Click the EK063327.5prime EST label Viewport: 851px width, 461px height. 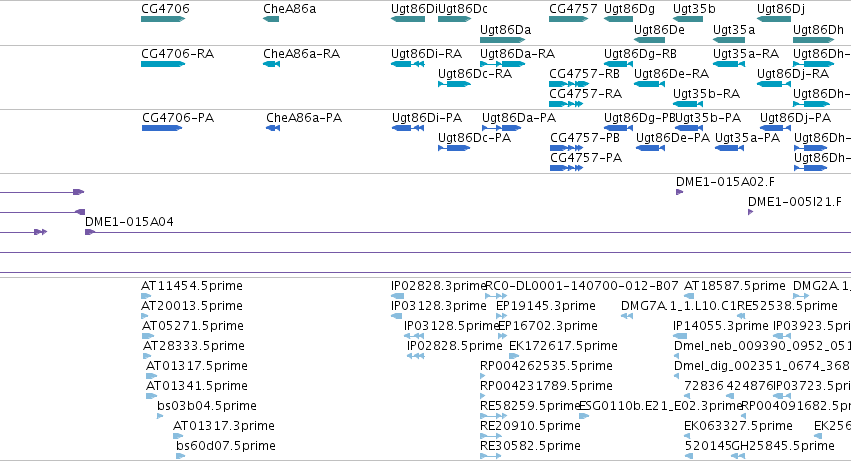738,427
